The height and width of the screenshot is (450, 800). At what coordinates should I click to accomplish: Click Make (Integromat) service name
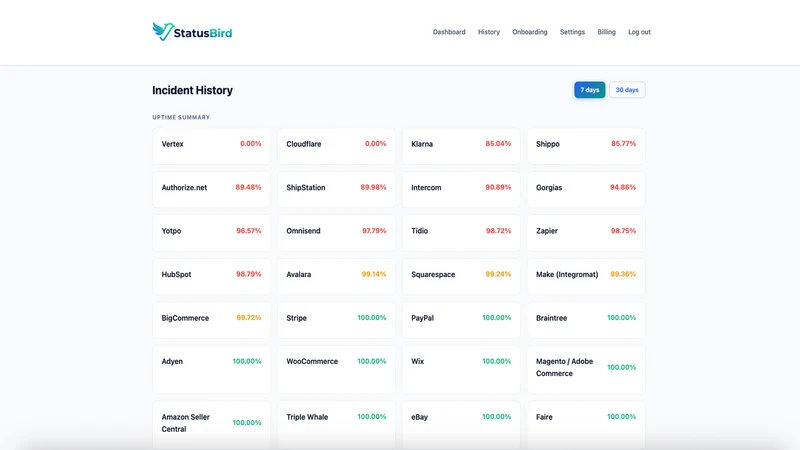(567, 274)
